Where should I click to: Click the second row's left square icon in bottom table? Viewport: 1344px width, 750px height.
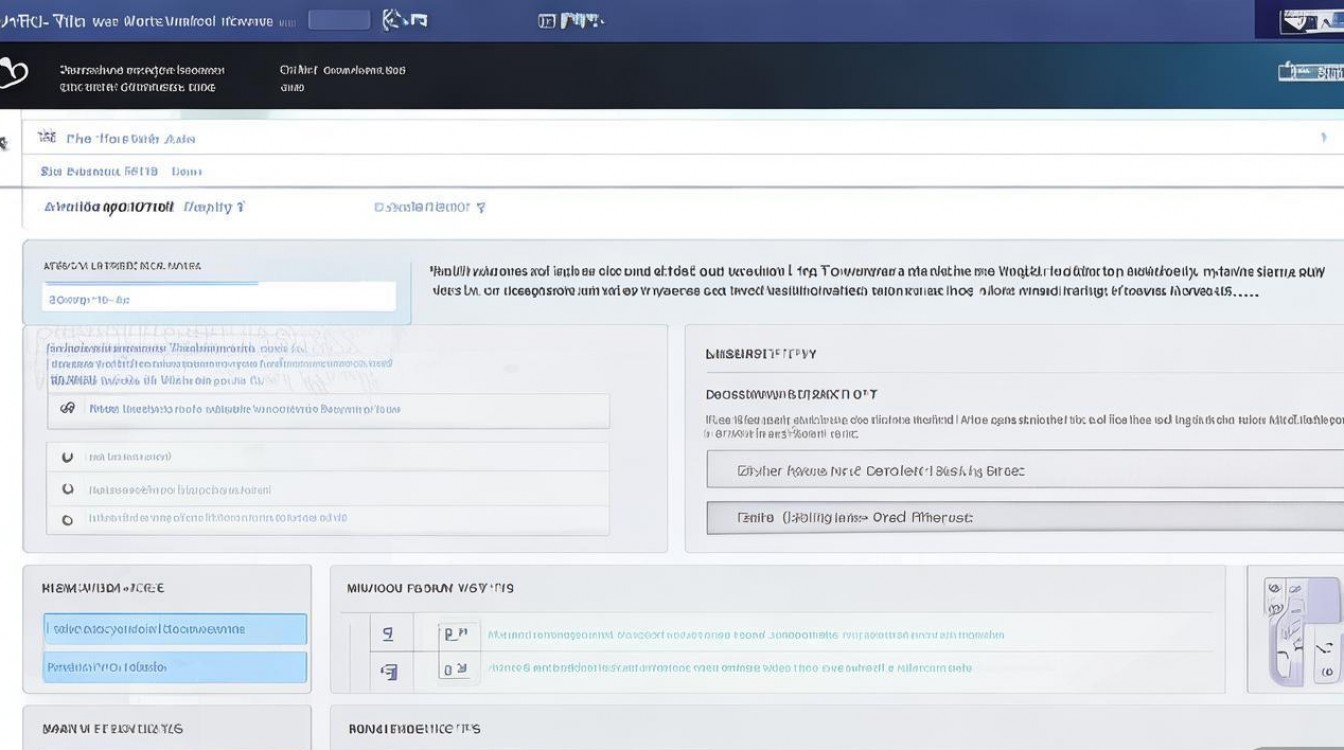388,670
